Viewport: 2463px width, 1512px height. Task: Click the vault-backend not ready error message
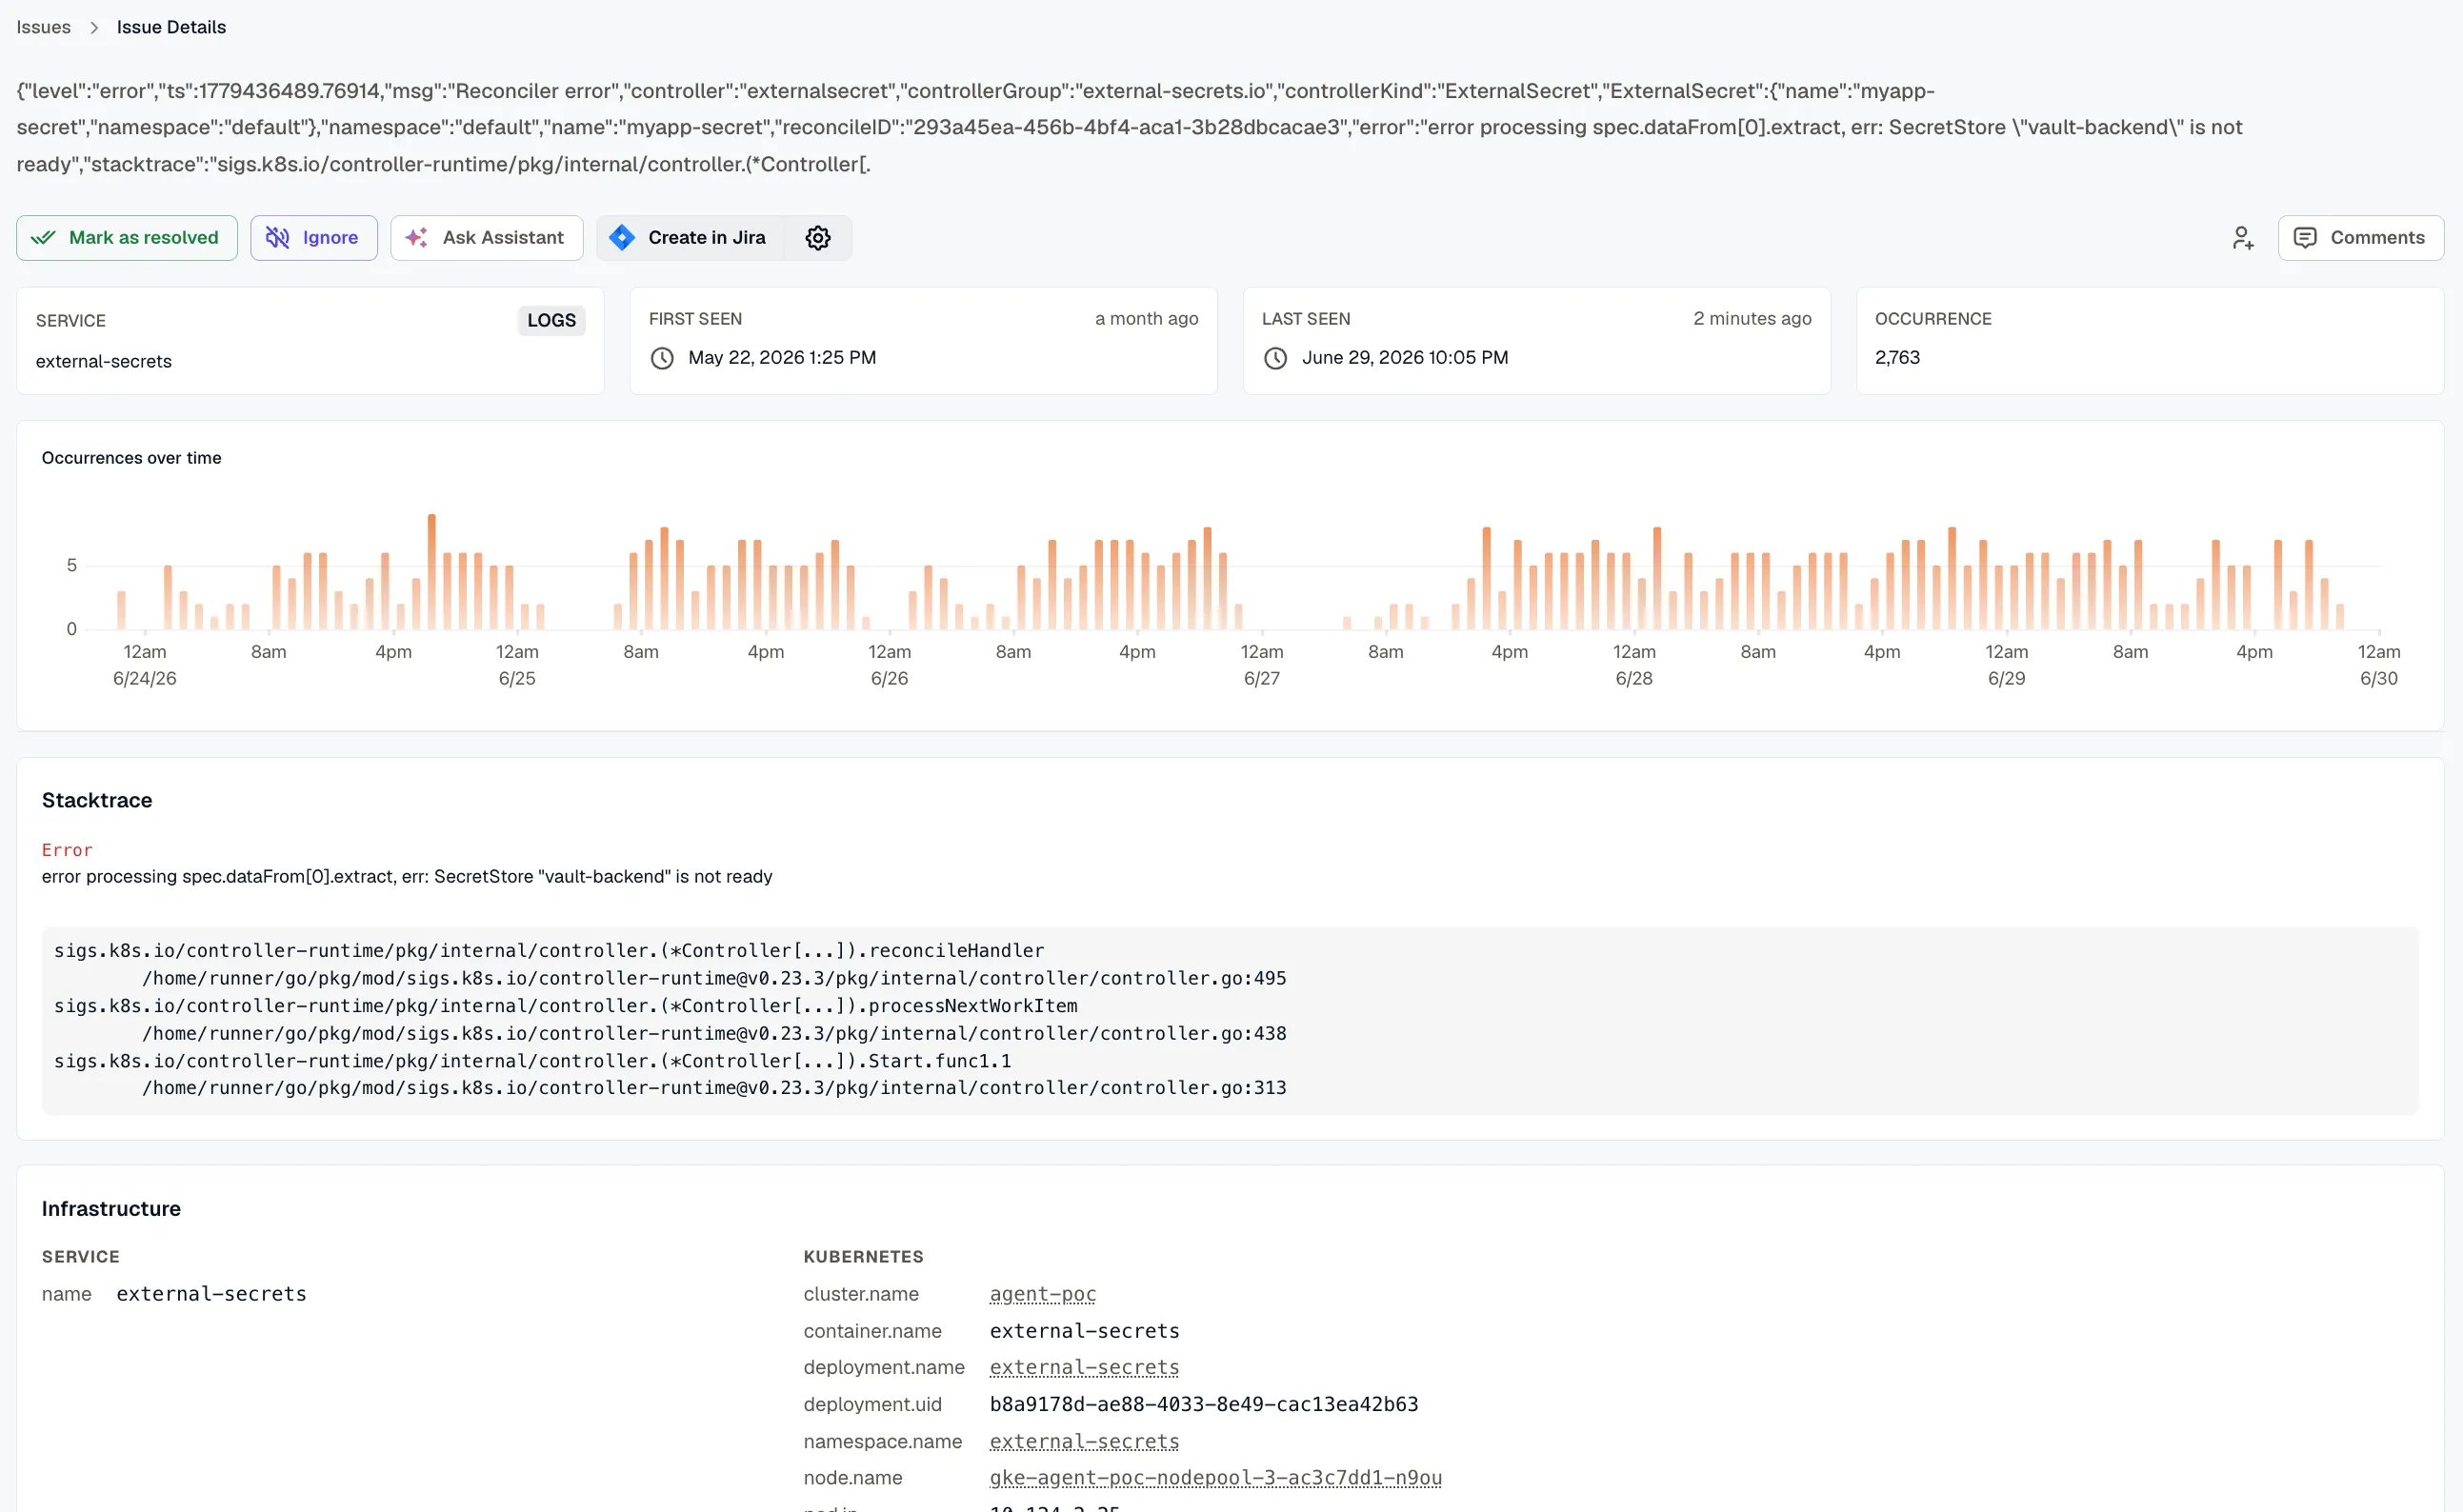407,877
